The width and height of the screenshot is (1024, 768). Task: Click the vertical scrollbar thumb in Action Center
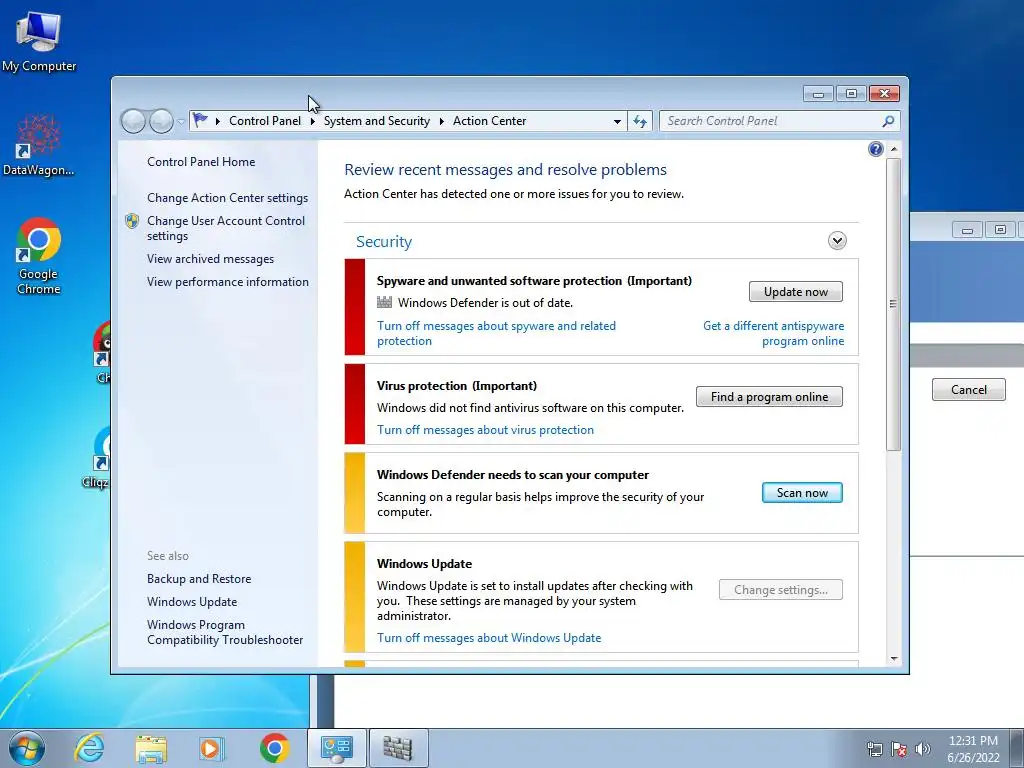pyautogui.click(x=893, y=304)
